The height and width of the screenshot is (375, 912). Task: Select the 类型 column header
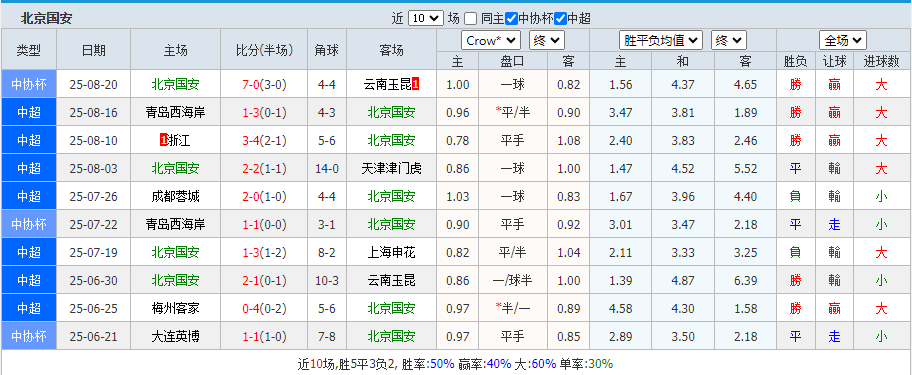(28, 50)
